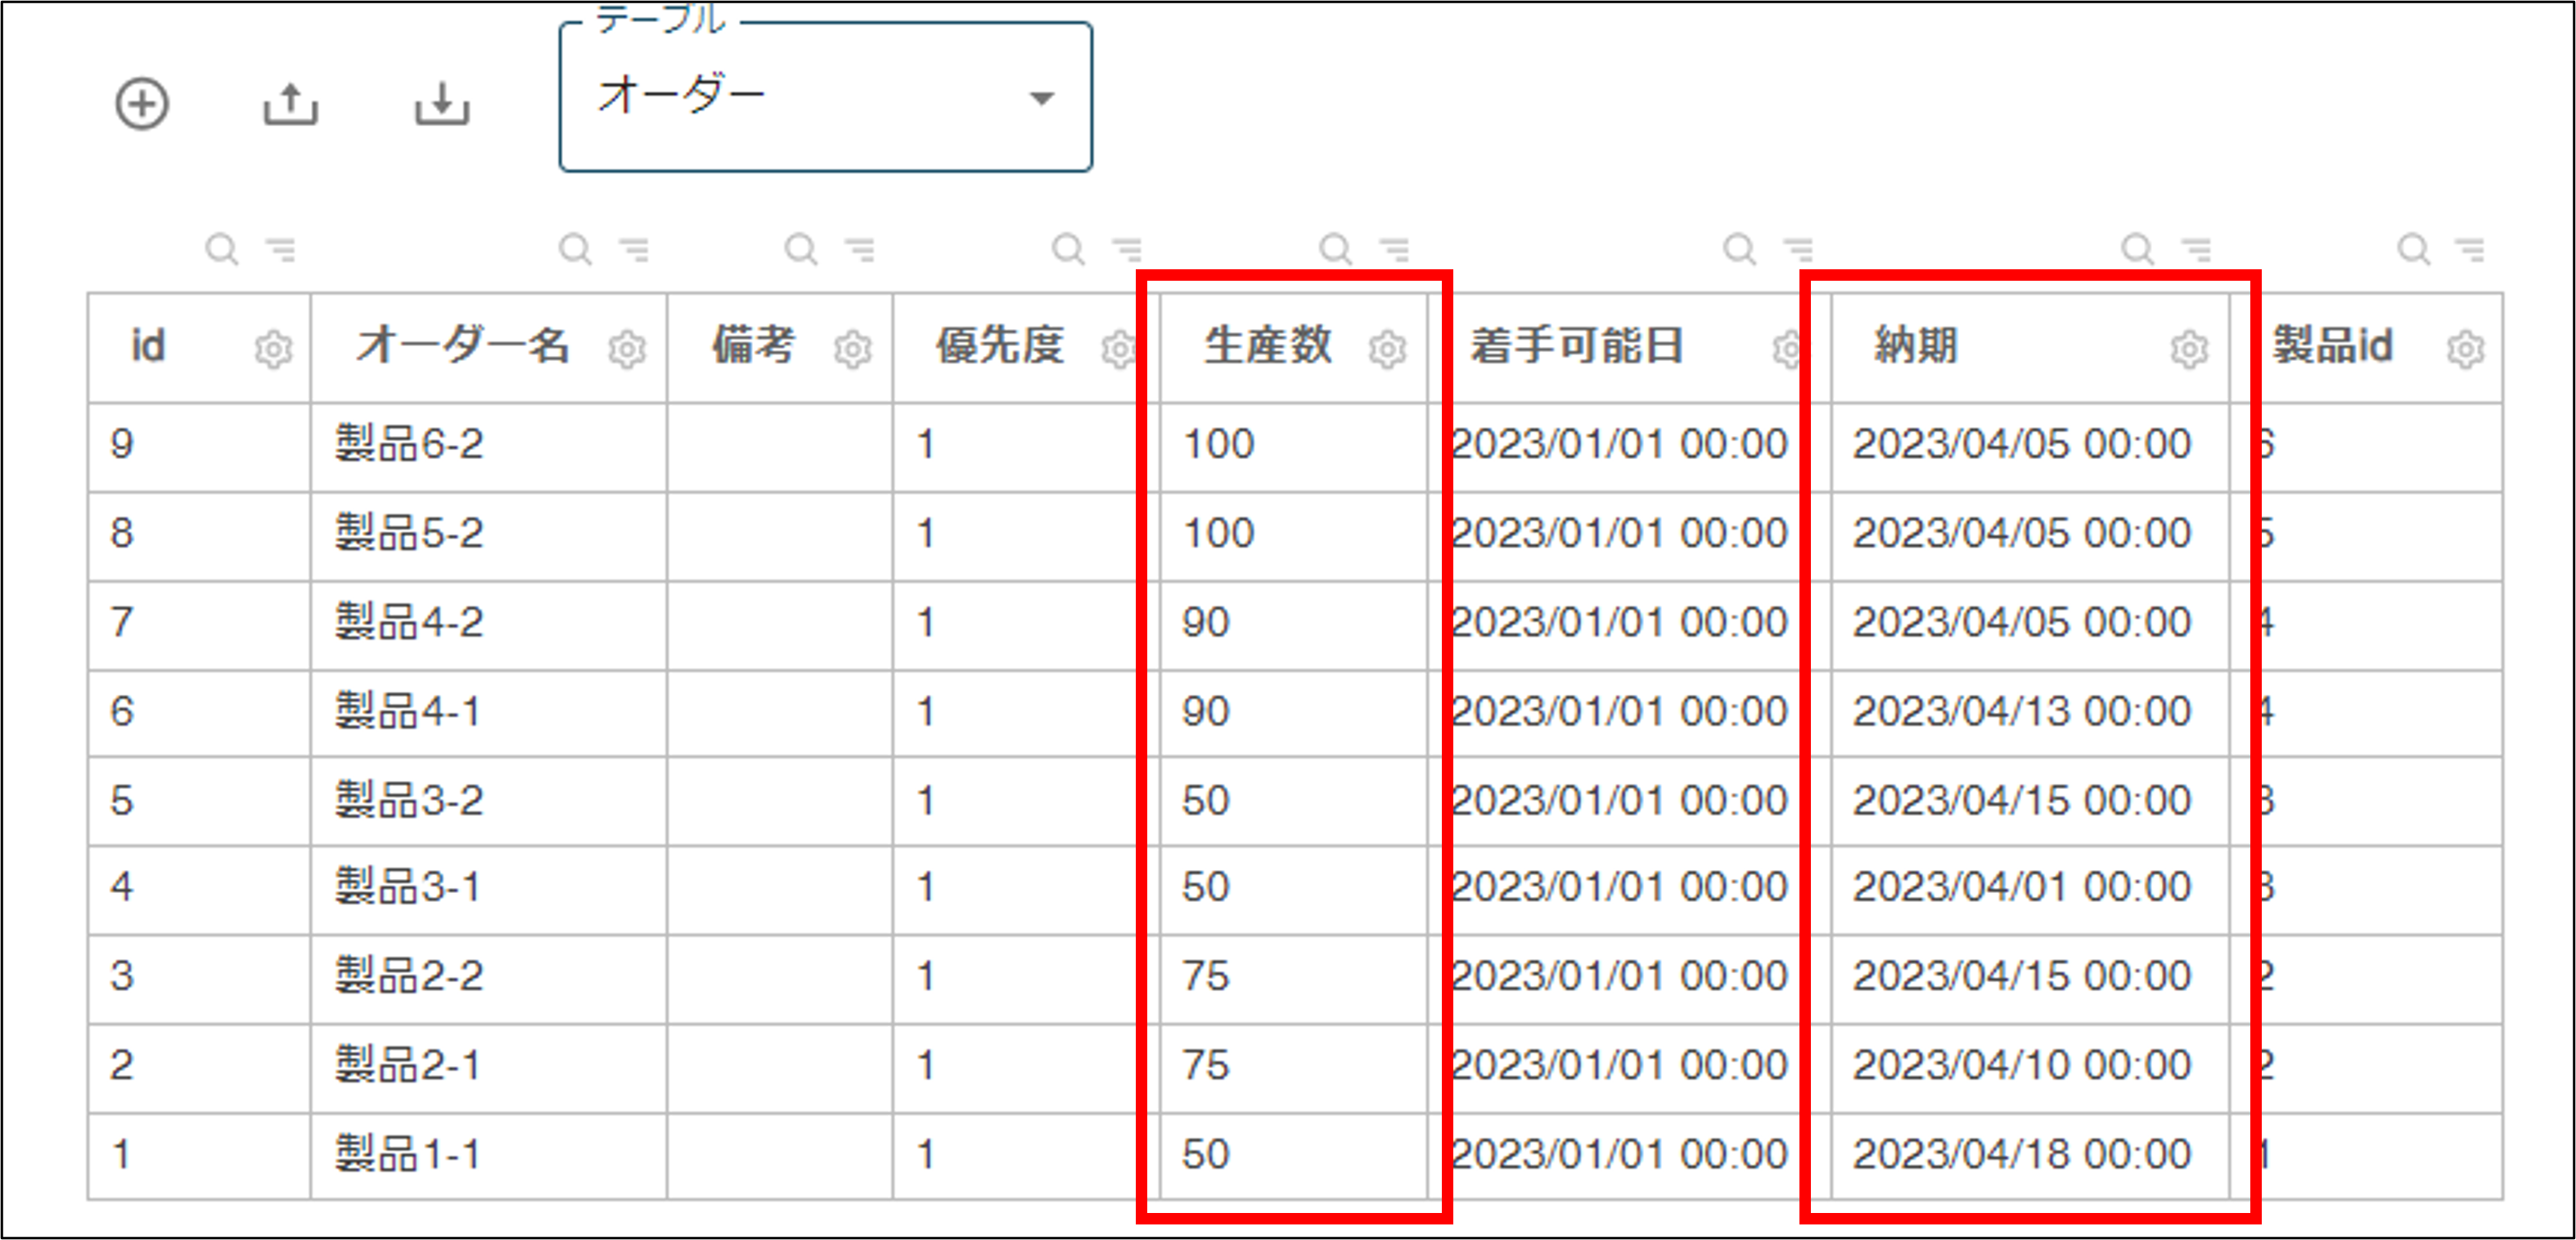Click the 生産数 column header label
Viewport: 2576px width, 1240px height.
coord(1268,346)
